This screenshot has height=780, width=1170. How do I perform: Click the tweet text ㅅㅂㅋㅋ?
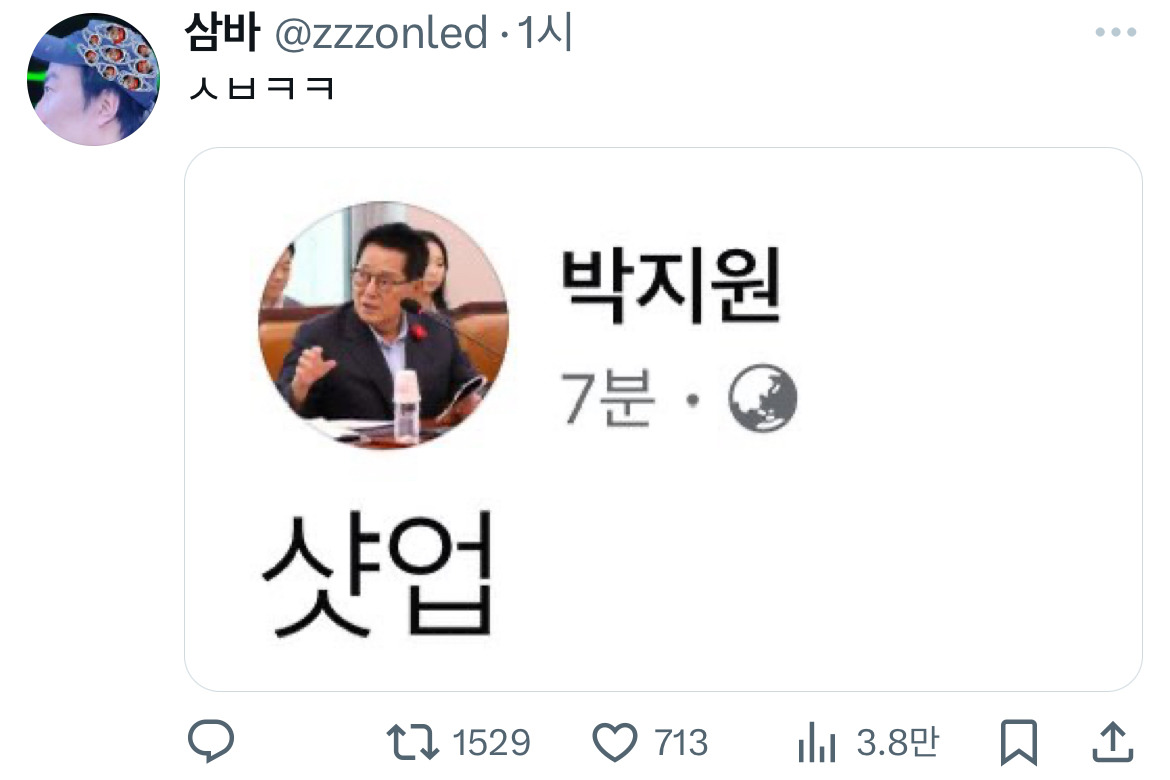pos(261,89)
